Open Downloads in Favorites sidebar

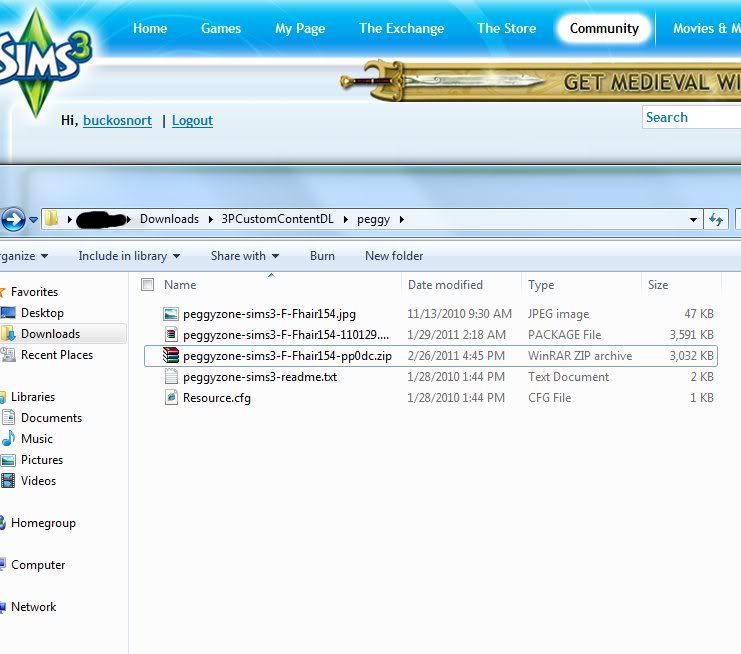pyautogui.click(x=50, y=334)
